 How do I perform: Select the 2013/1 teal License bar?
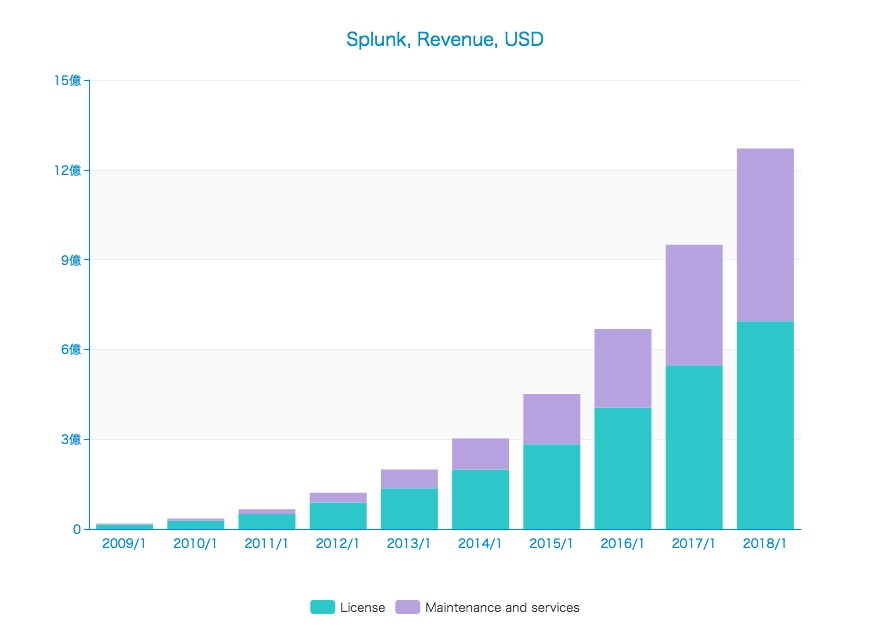409,509
